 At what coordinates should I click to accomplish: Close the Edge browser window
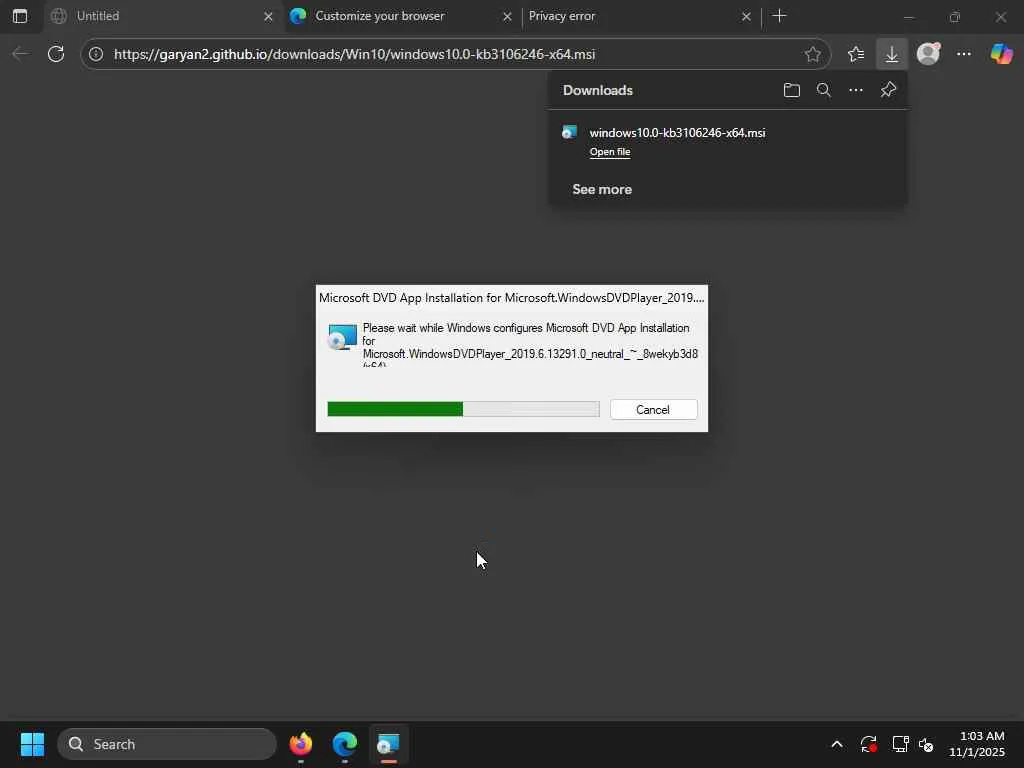[x=1000, y=17]
